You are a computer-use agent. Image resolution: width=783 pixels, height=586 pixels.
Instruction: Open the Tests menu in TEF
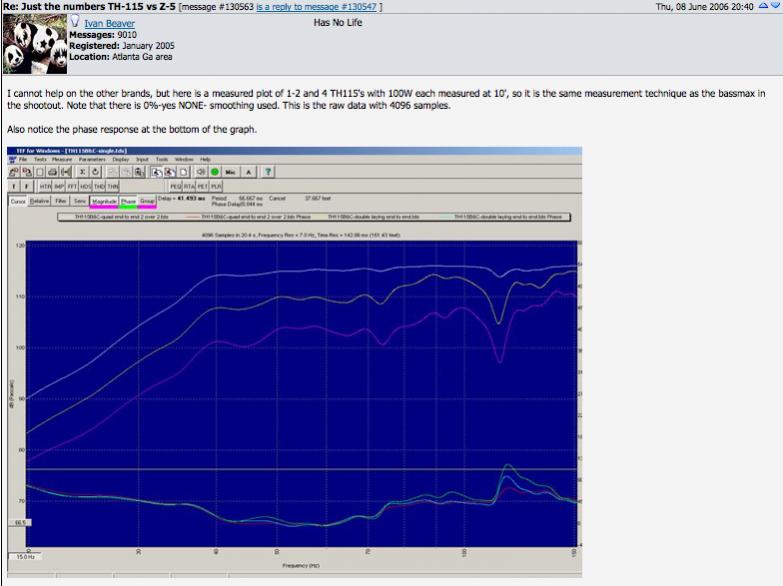(x=40, y=159)
